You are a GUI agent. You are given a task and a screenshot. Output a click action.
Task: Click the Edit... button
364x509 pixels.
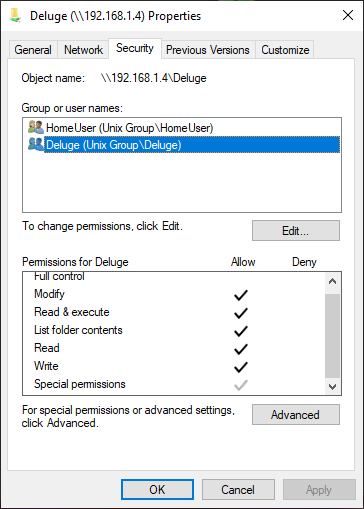[296, 230]
